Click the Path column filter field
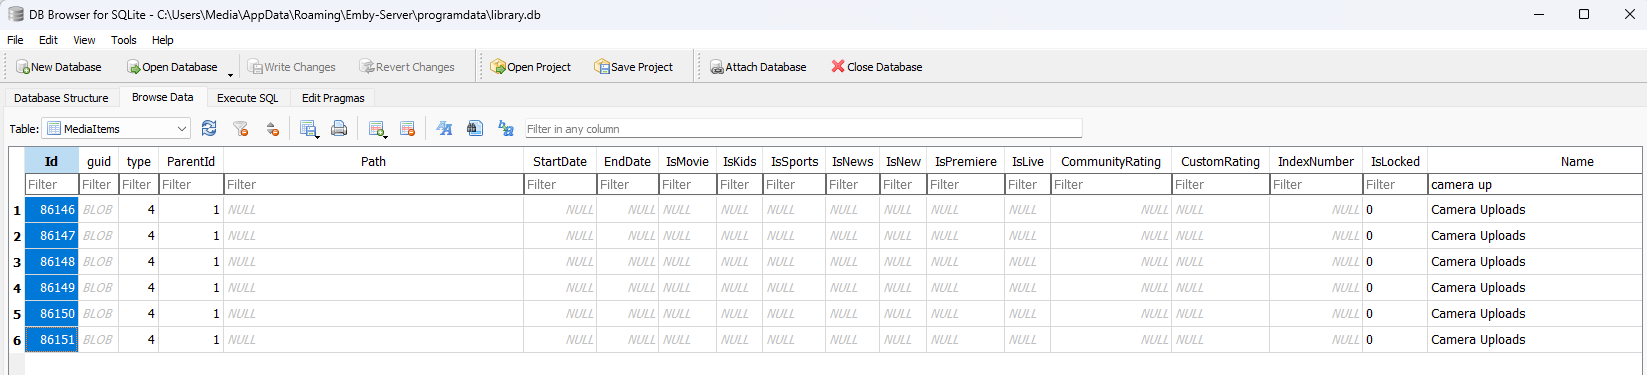This screenshot has height=375, width=1647. tap(373, 184)
